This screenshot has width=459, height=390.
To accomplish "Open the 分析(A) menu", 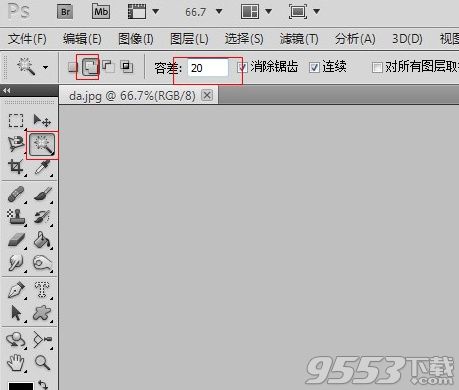I will coord(355,39).
